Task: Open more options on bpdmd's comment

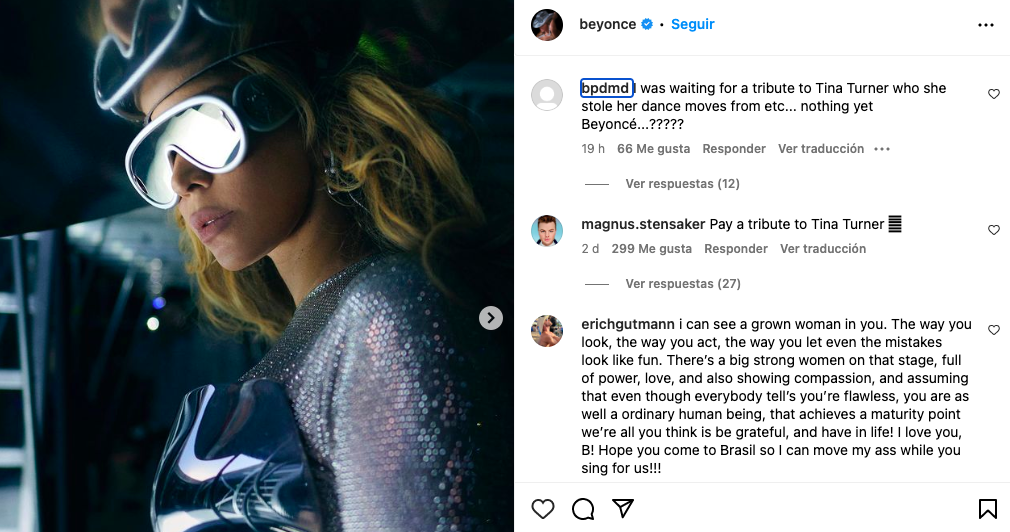Action: coord(881,149)
